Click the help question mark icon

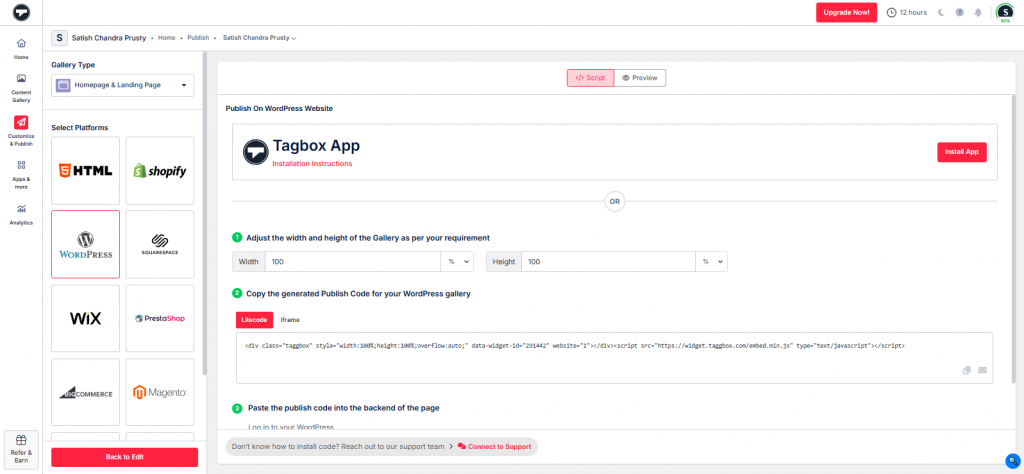pyautogui.click(x=959, y=13)
